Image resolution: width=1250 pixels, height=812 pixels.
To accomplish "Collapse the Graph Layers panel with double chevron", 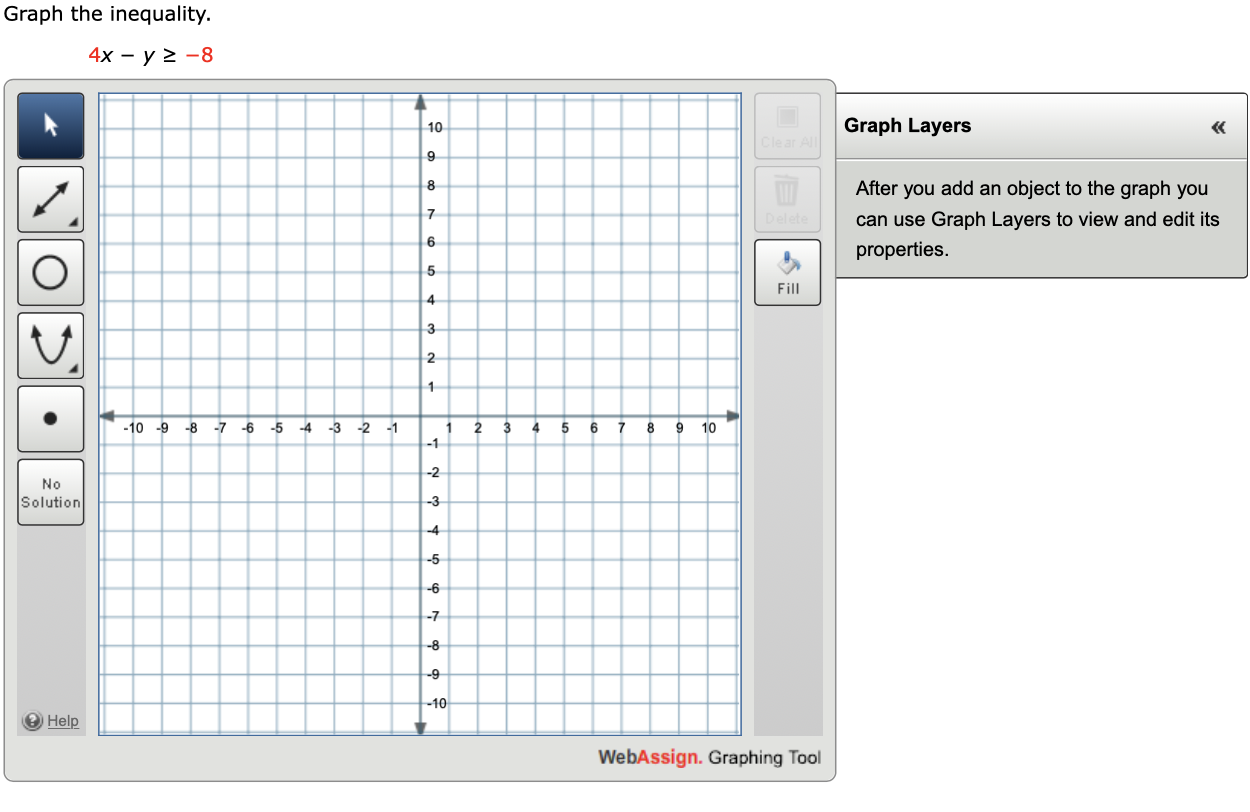I will [1218, 127].
